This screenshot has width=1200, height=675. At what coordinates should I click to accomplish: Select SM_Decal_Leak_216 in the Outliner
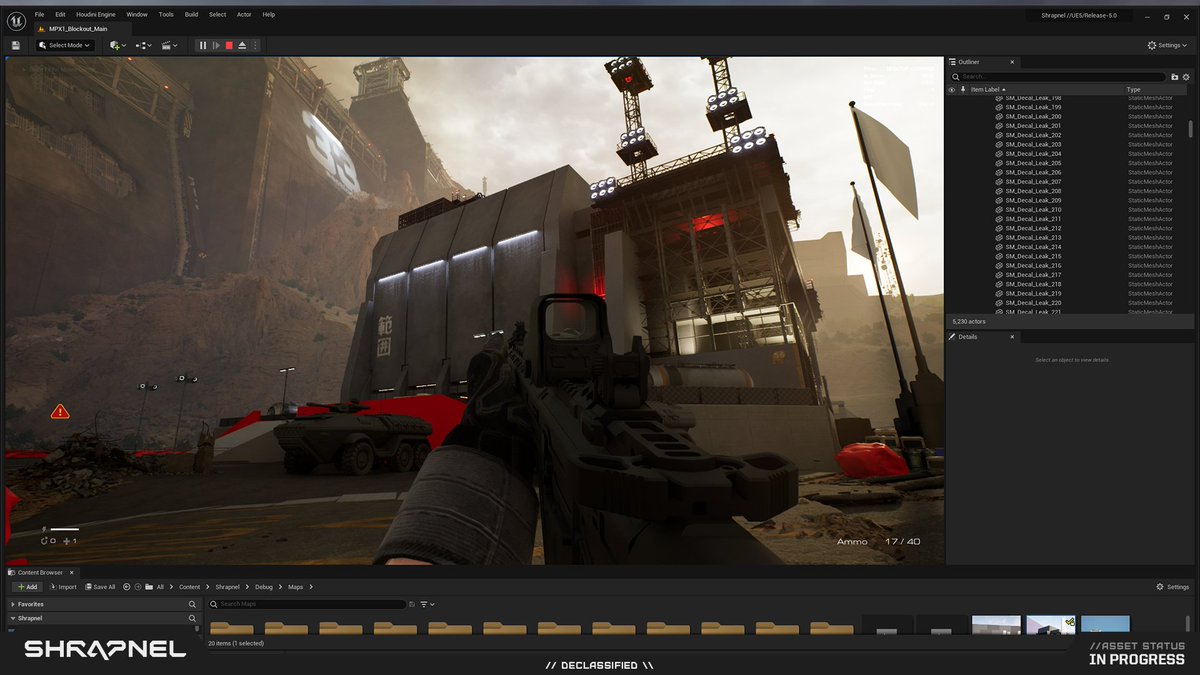click(x=1033, y=265)
